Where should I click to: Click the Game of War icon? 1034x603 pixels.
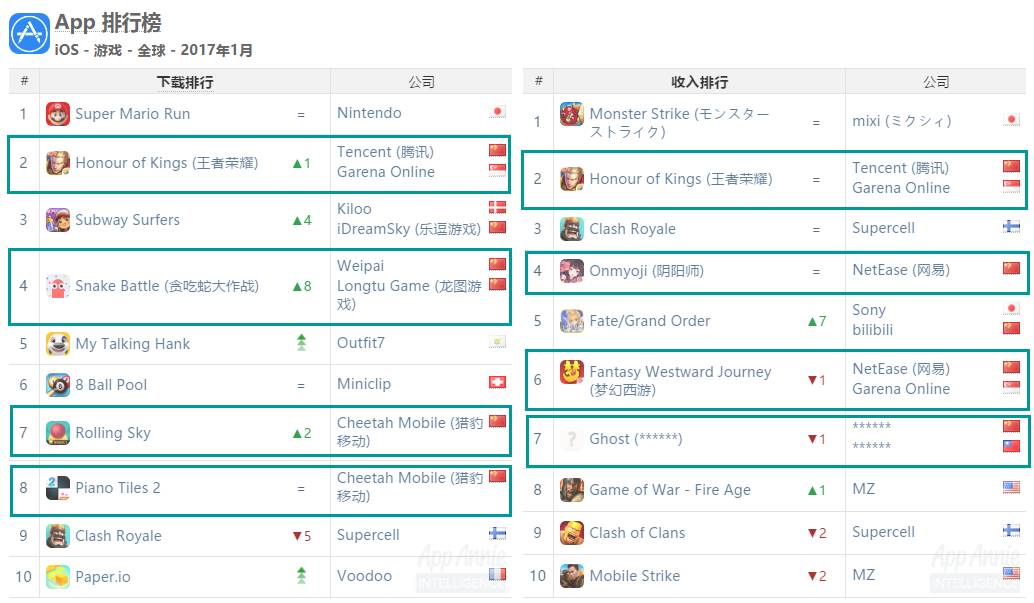pyautogui.click(x=572, y=490)
